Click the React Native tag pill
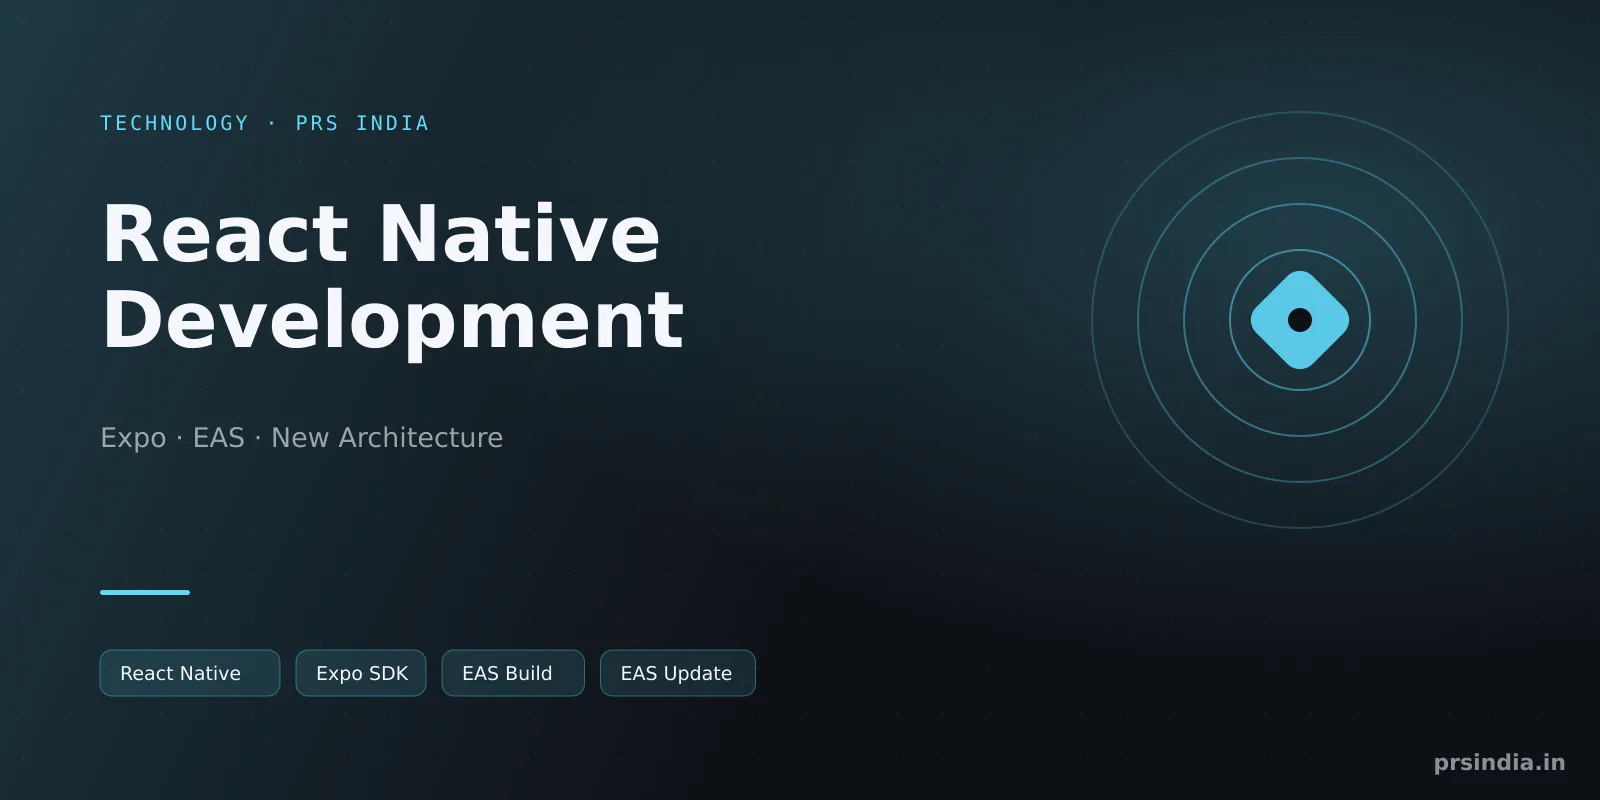Screen dimensions: 1600x800 click(190, 673)
